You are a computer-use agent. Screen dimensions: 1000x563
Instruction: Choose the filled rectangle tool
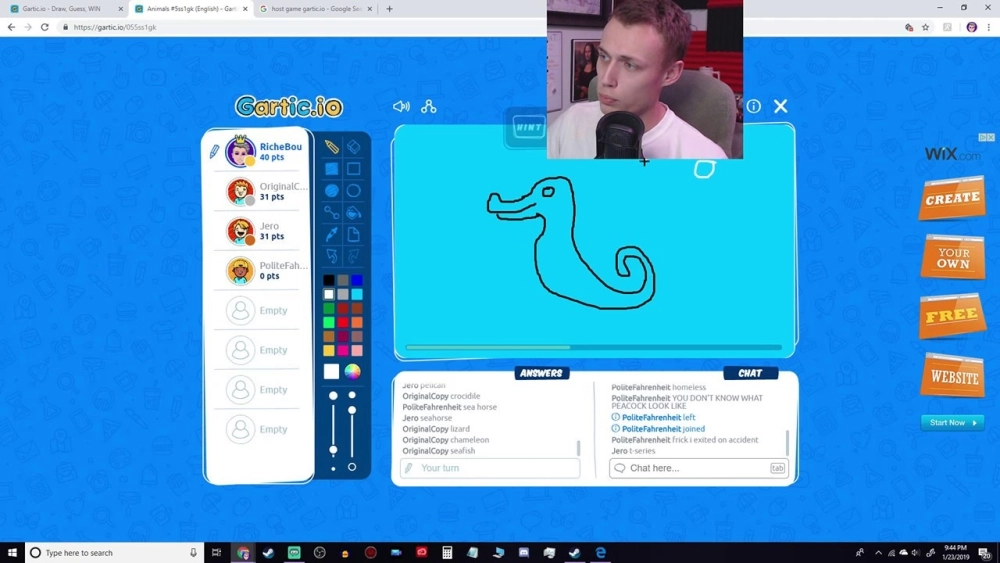[332, 169]
